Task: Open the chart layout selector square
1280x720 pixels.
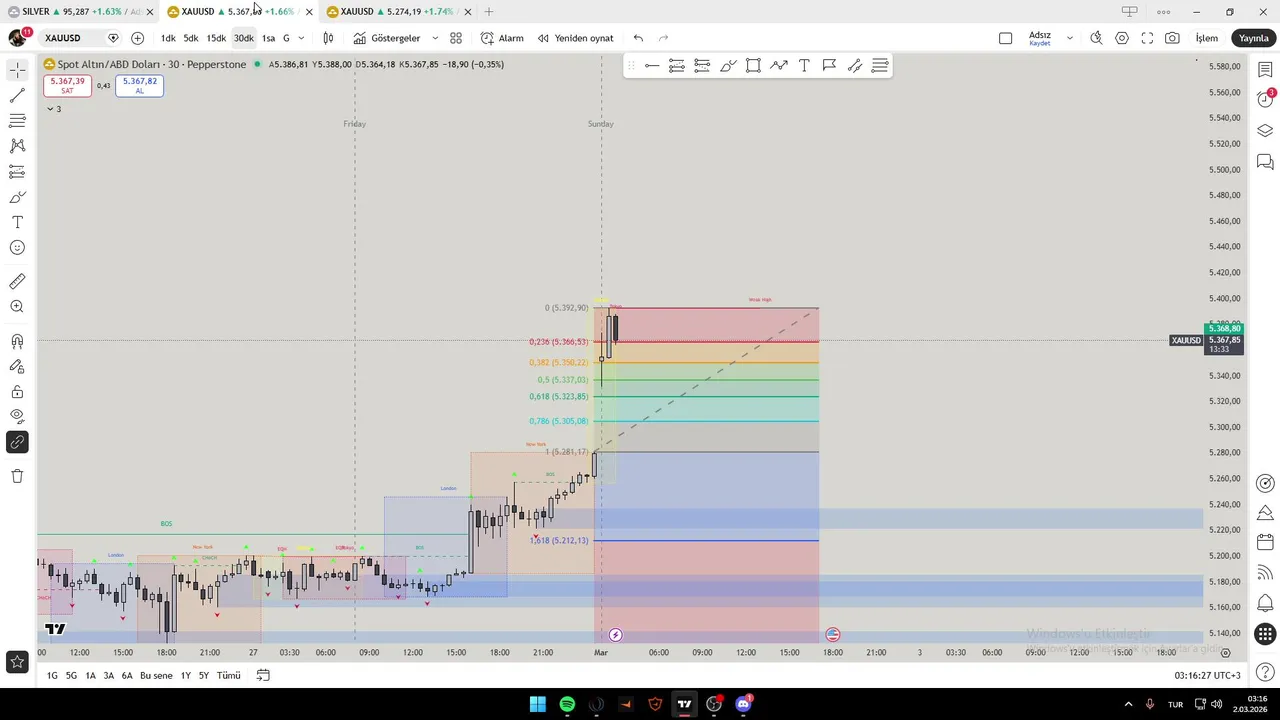Action: pos(1005,38)
